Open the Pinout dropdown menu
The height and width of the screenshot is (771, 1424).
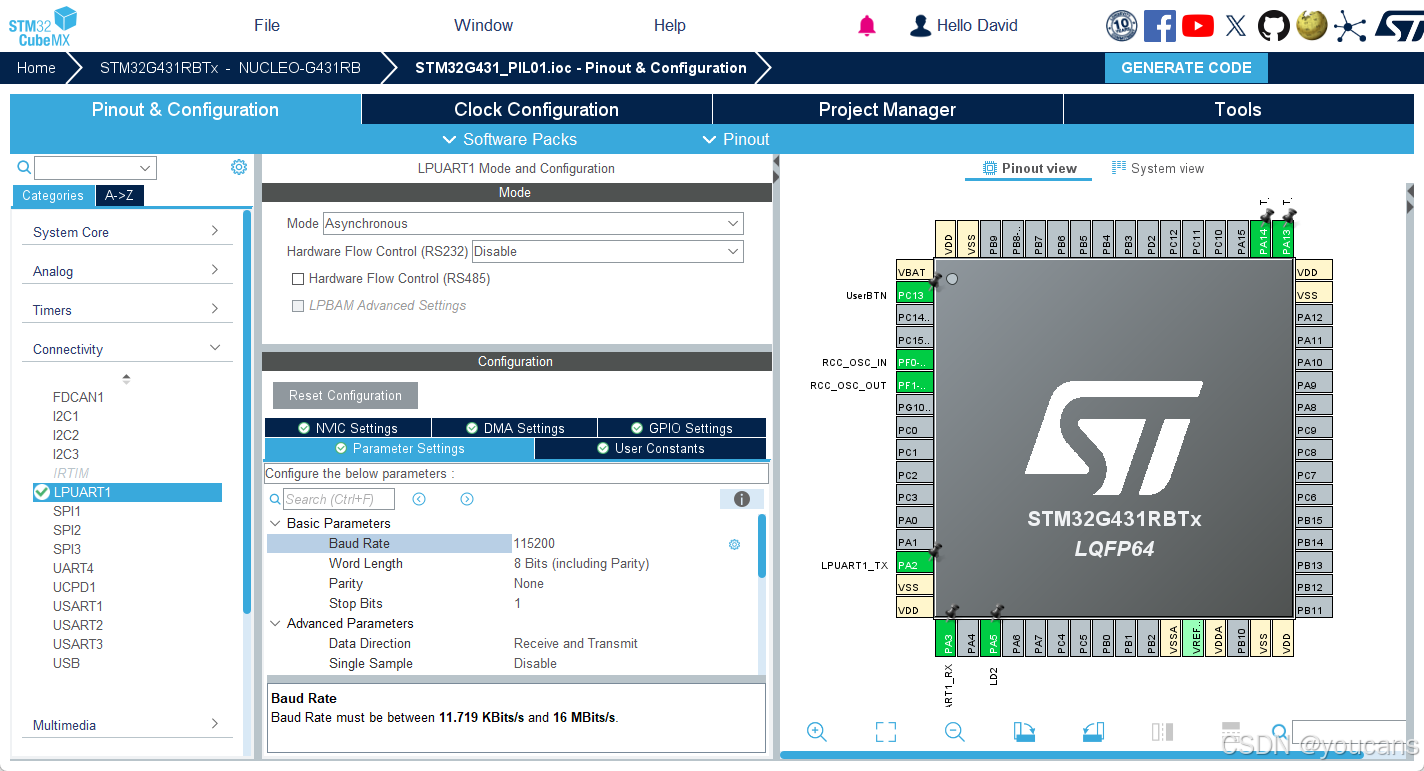tap(736, 139)
